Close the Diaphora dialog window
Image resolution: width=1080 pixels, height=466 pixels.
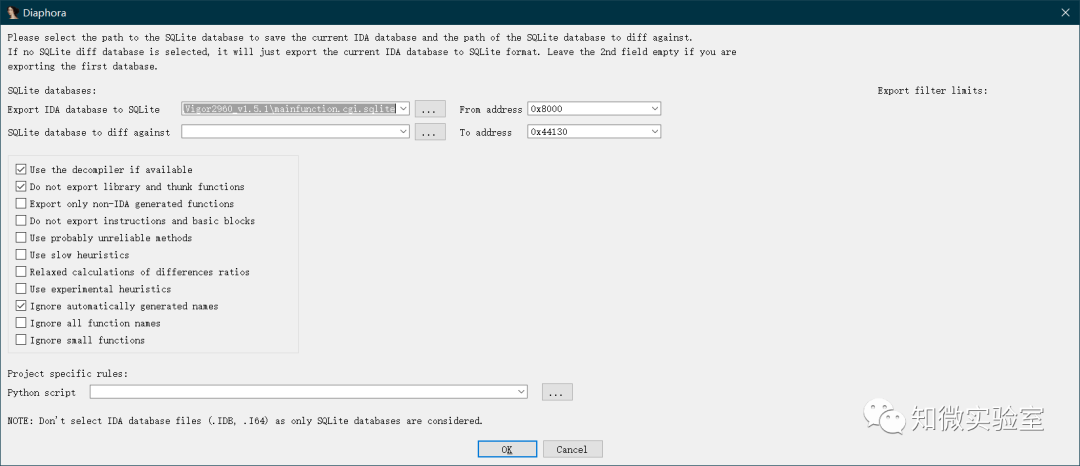1064,12
